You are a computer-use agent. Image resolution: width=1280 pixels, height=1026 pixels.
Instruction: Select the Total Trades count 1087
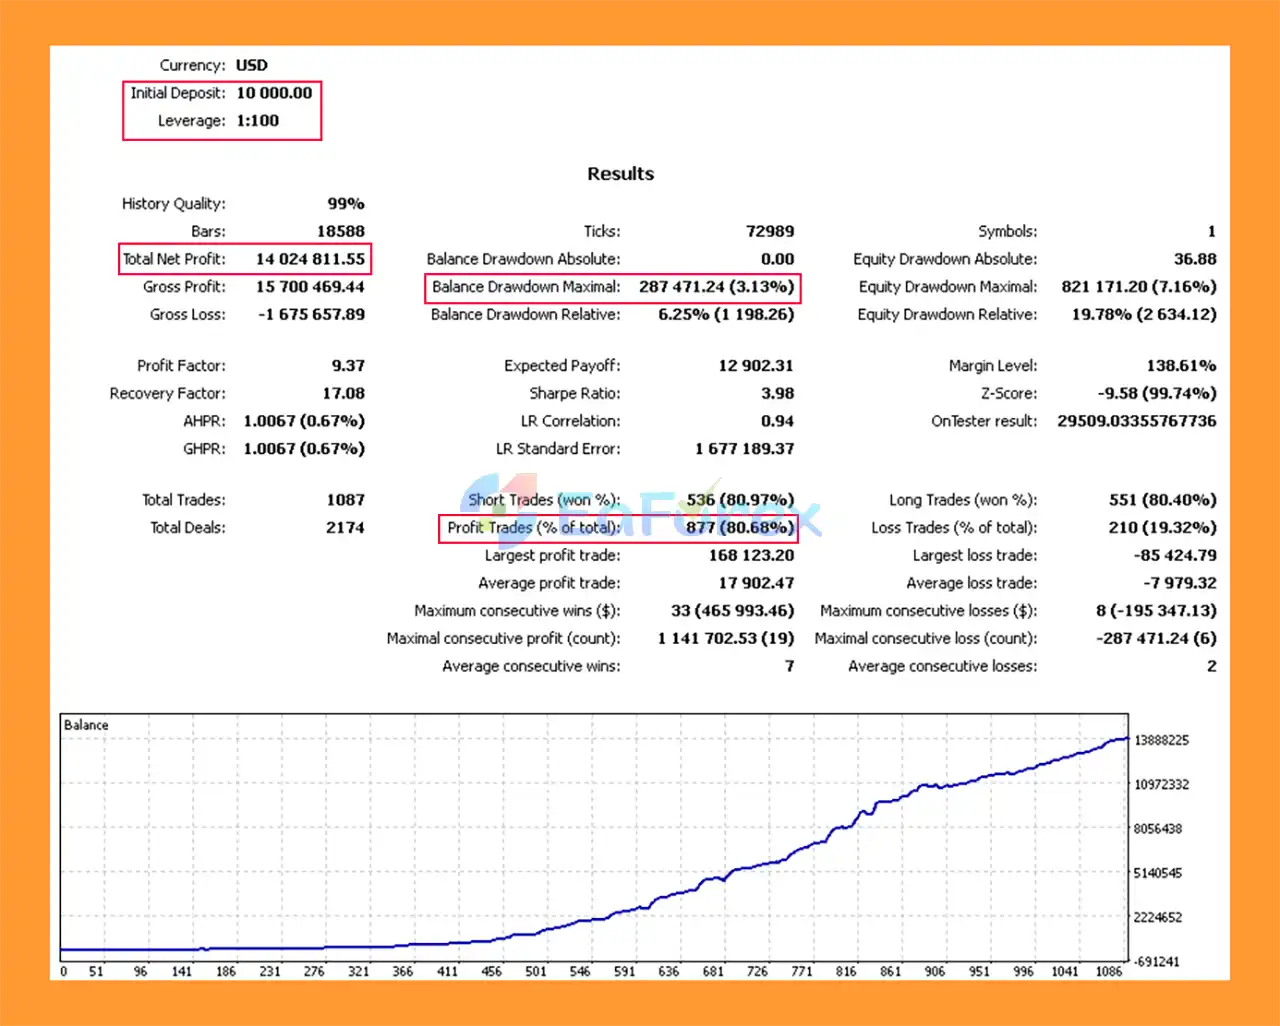(x=345, y=500)
